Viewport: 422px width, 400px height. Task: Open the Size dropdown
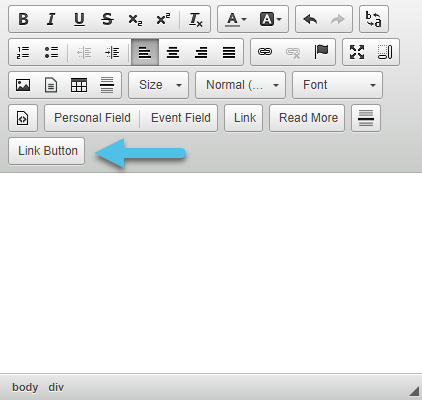[158, 85]
